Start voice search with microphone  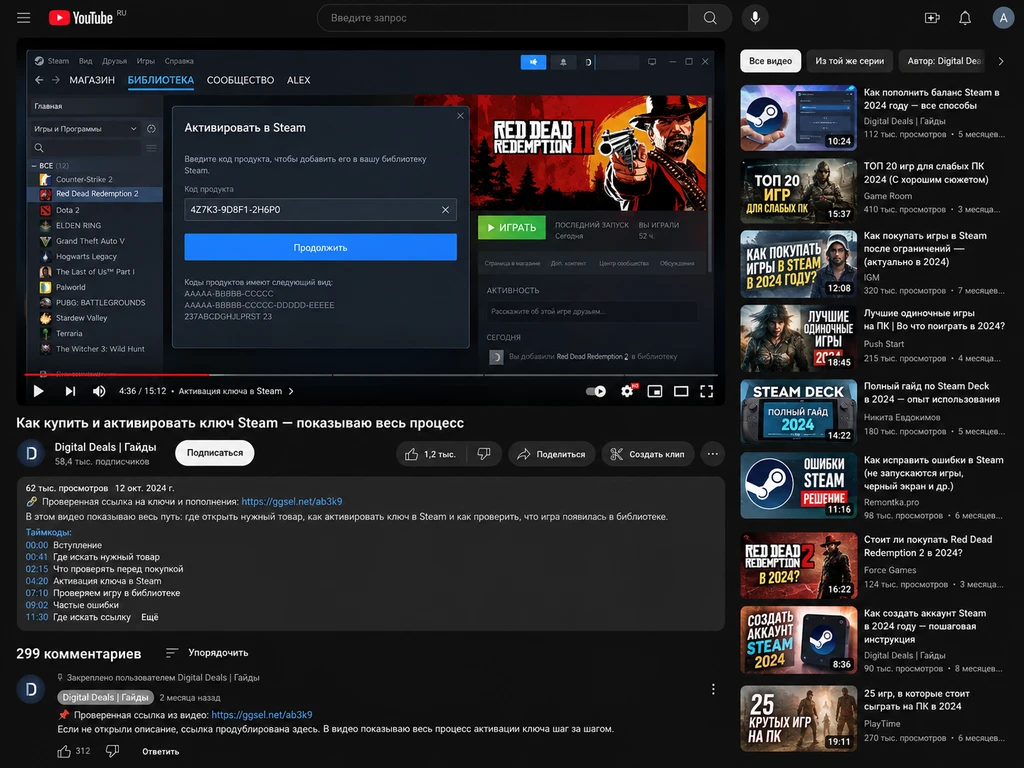coord(755,18)
